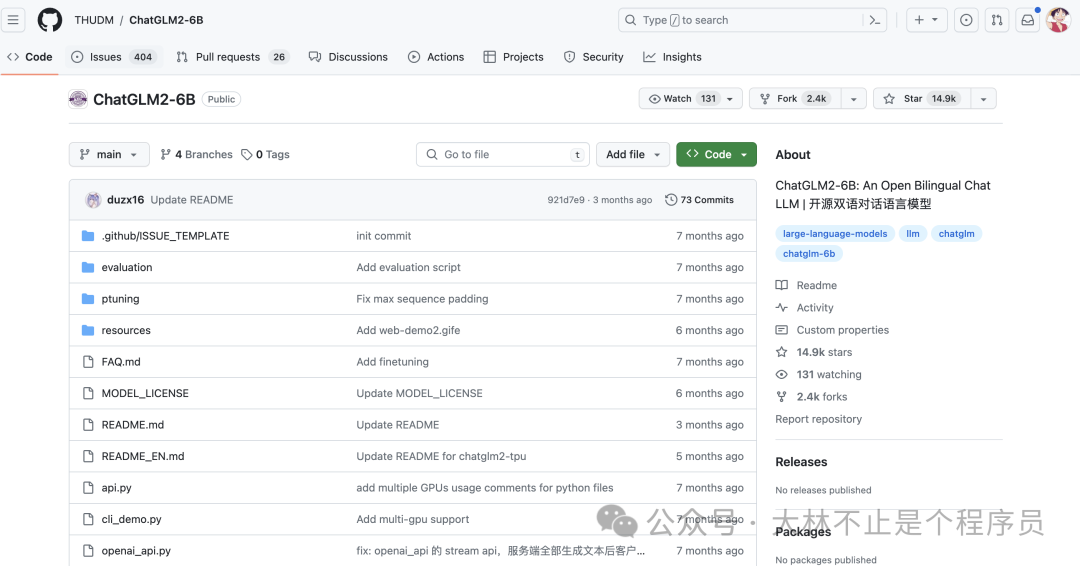Screen dimensions: 1080x566
Task: Open the hamburger navigation menu
Action: pos(13,20)
